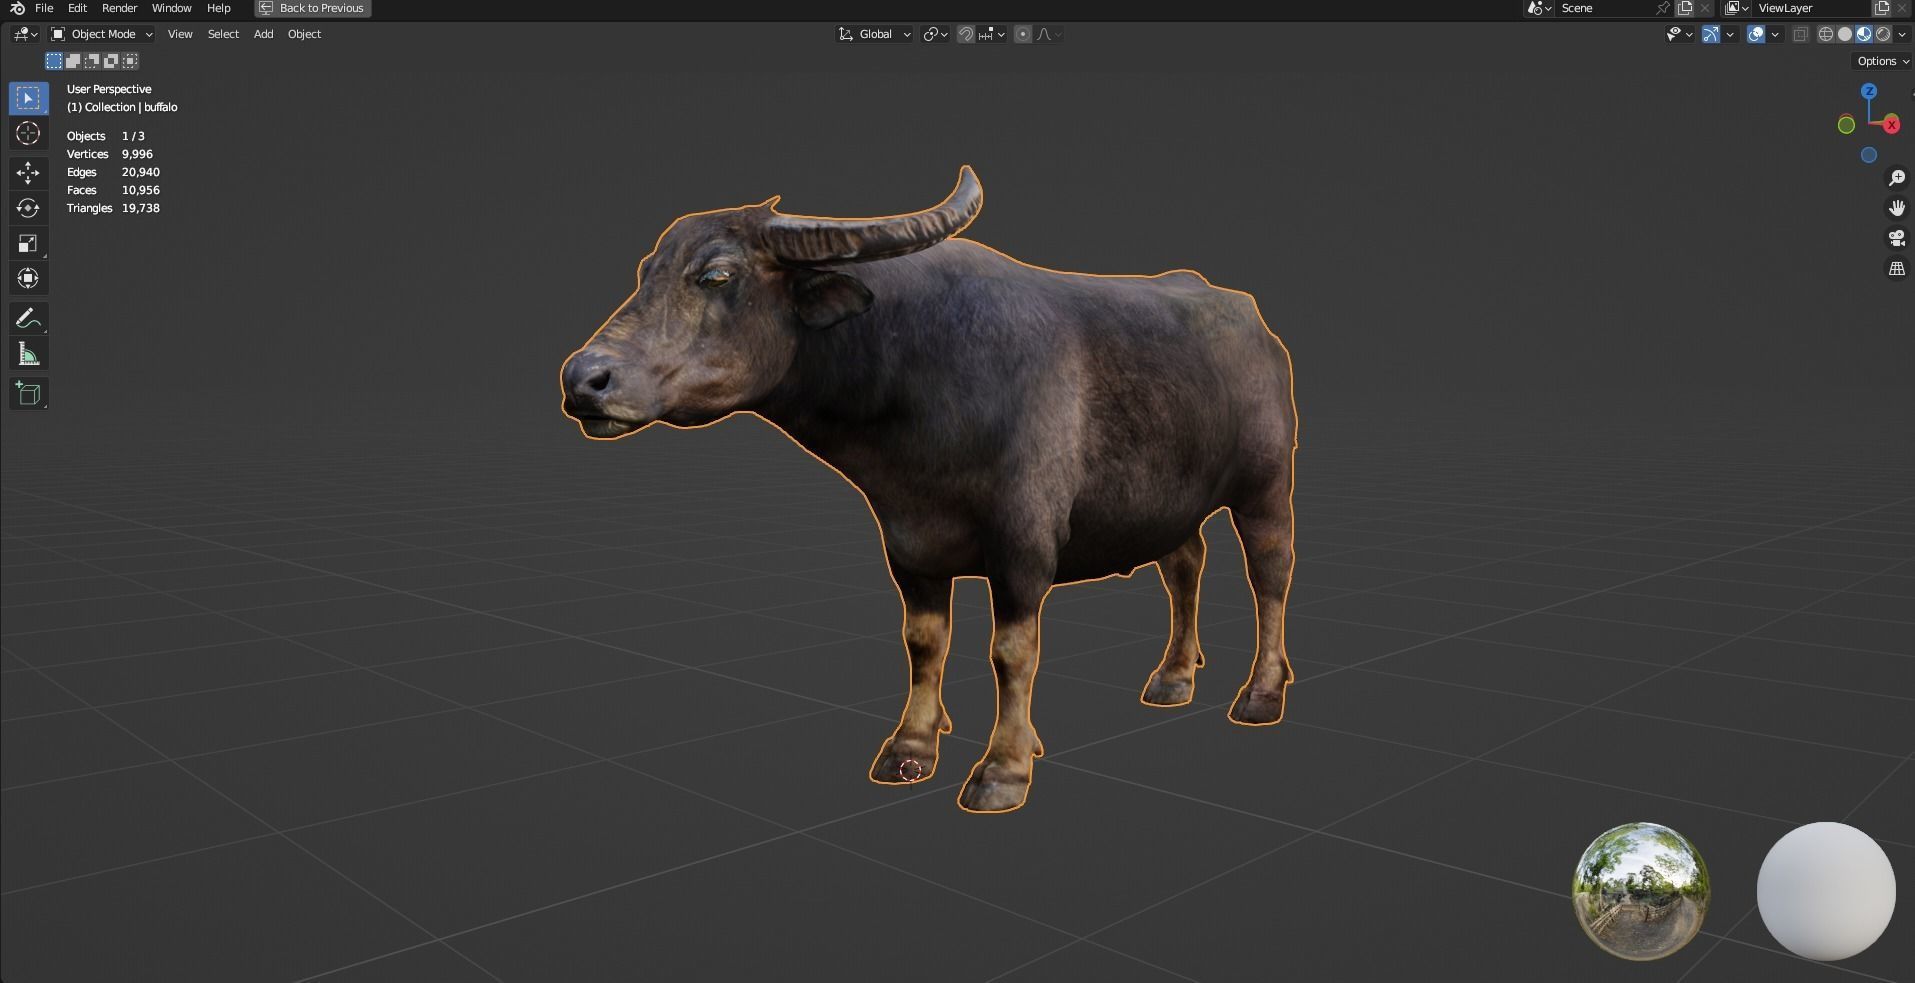Screen dimensions: 1915x983
Task: Select the Cursor tool
Action: pyautogui.click(x=28, y=133)
